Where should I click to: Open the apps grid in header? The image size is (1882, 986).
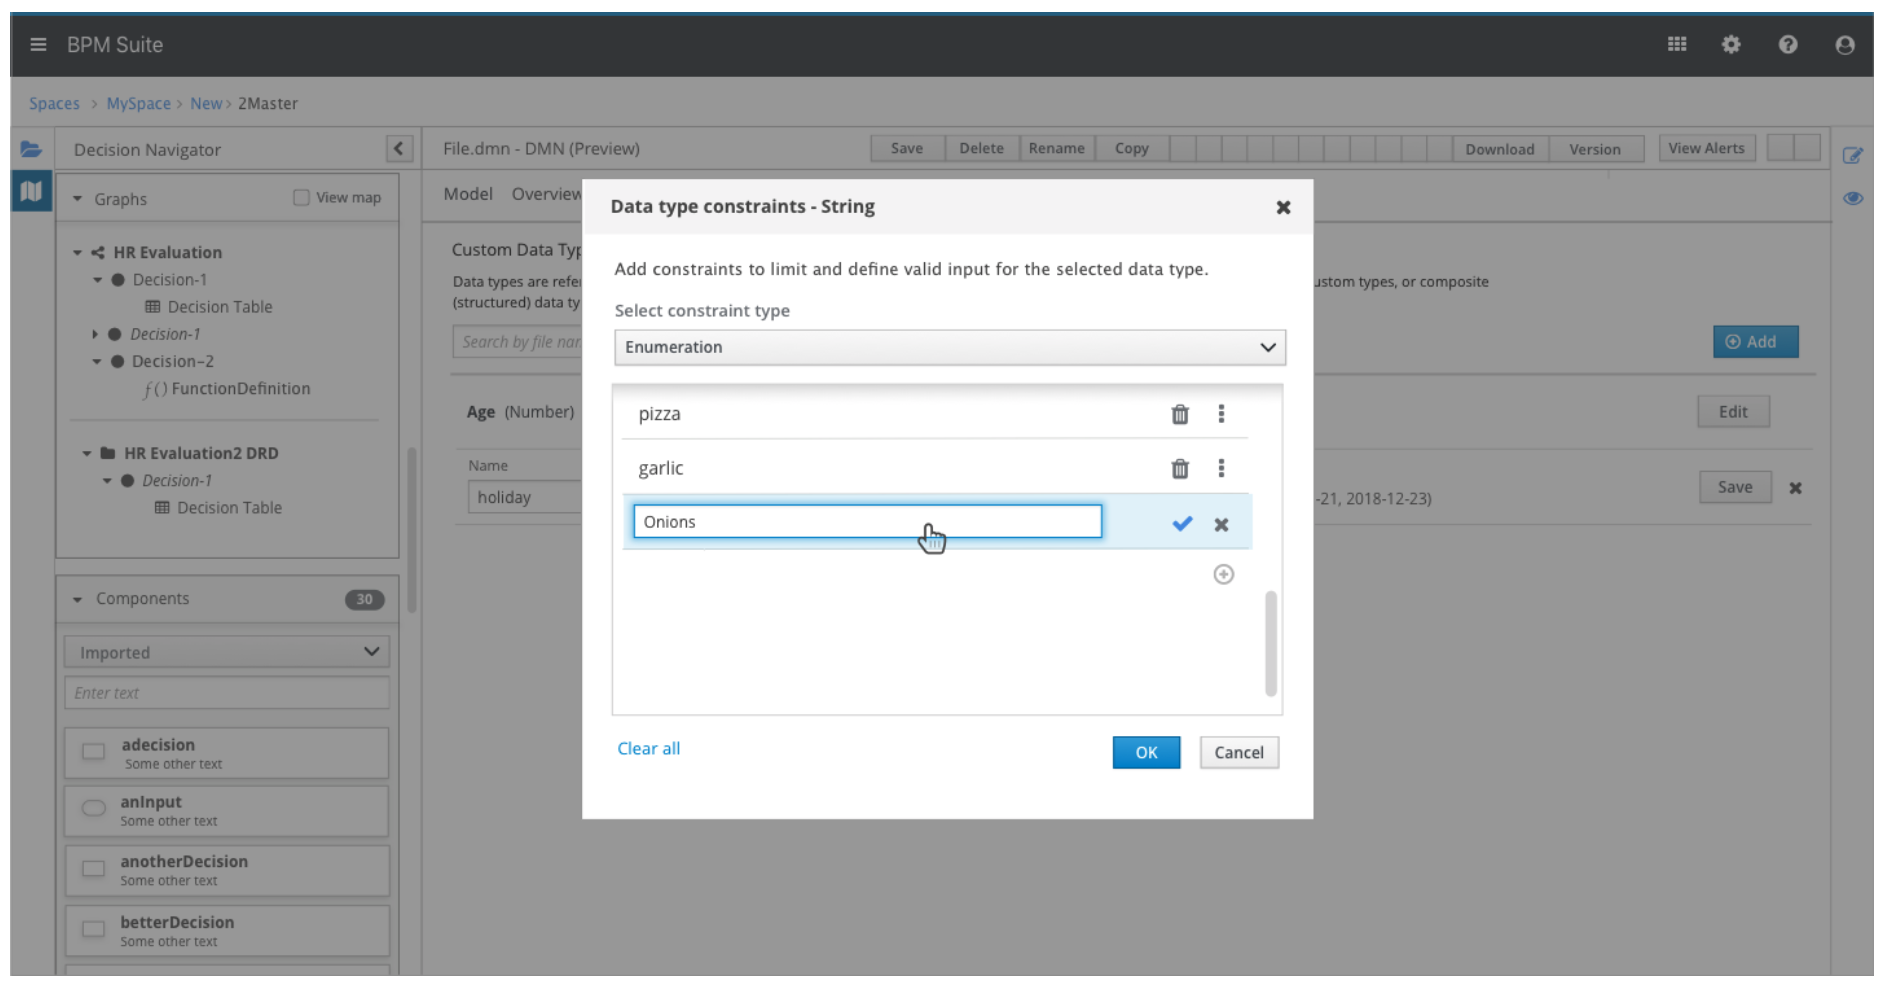[1677, 44]
